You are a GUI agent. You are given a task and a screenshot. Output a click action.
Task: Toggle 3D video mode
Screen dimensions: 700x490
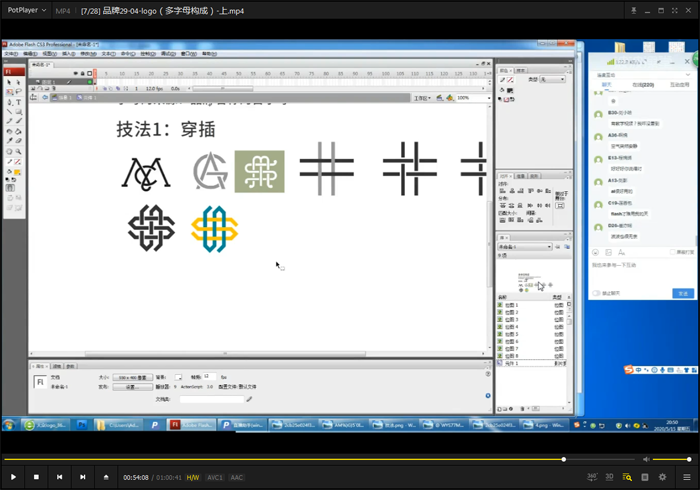[x=610, y=477]
